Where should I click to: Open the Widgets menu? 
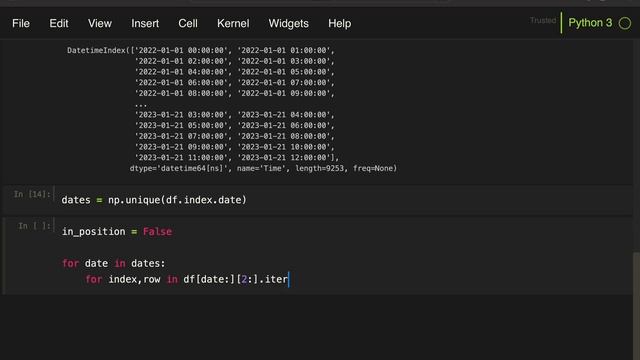(x=289, y=24)
